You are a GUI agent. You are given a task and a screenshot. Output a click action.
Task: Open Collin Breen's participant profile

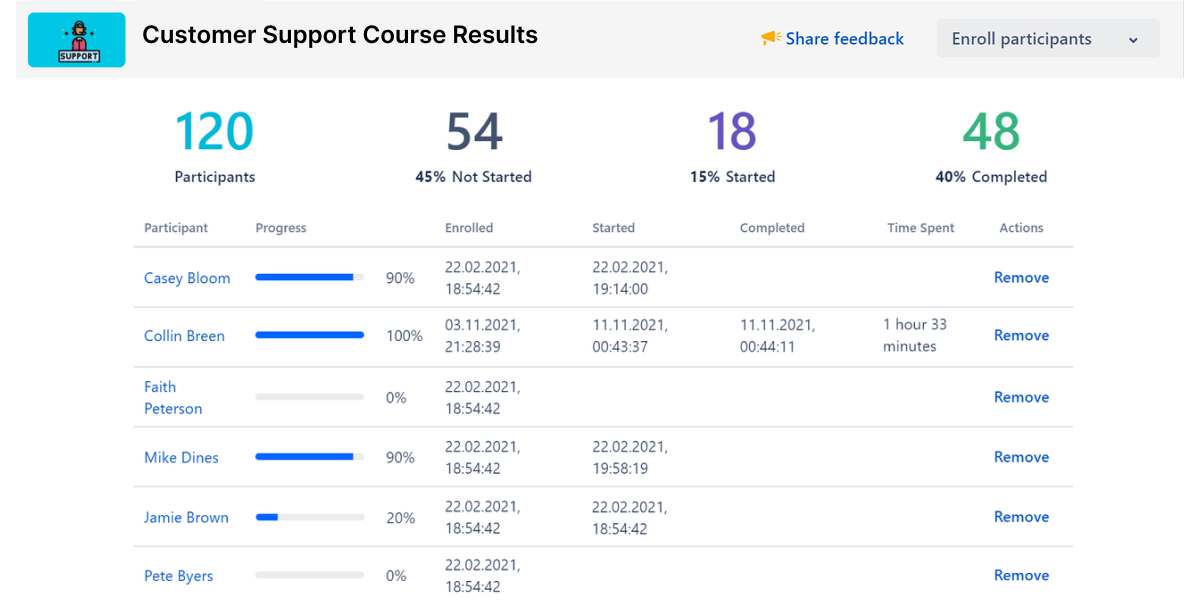tap(184, 336)
